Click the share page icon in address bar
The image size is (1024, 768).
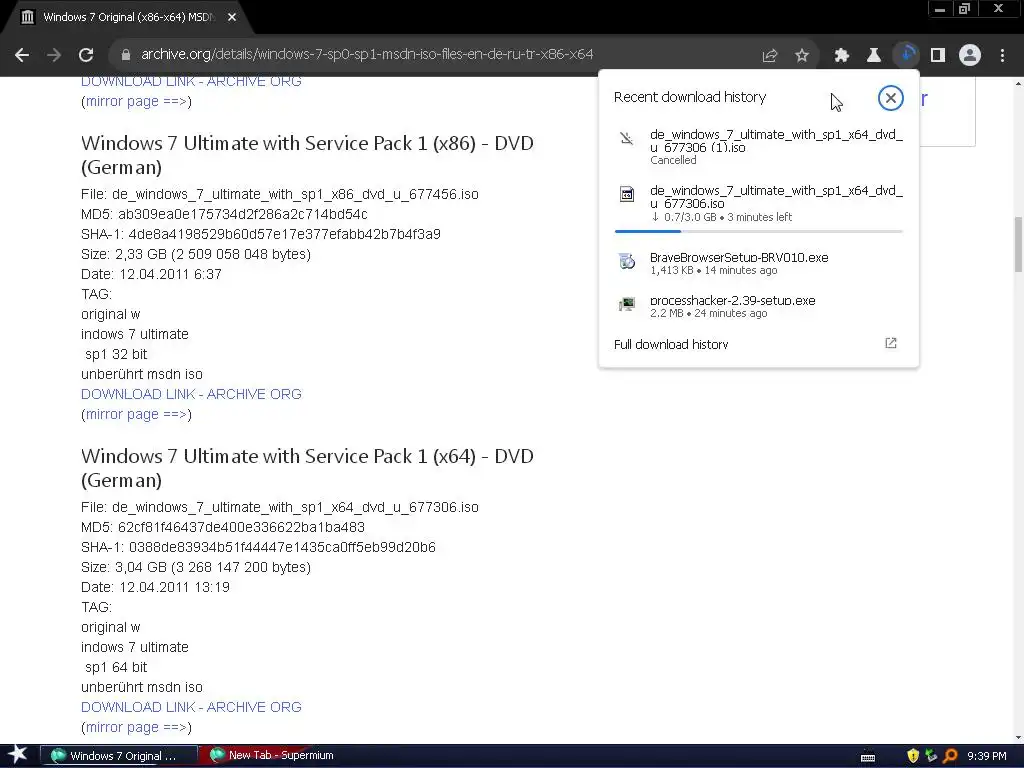tap(770, 56)
